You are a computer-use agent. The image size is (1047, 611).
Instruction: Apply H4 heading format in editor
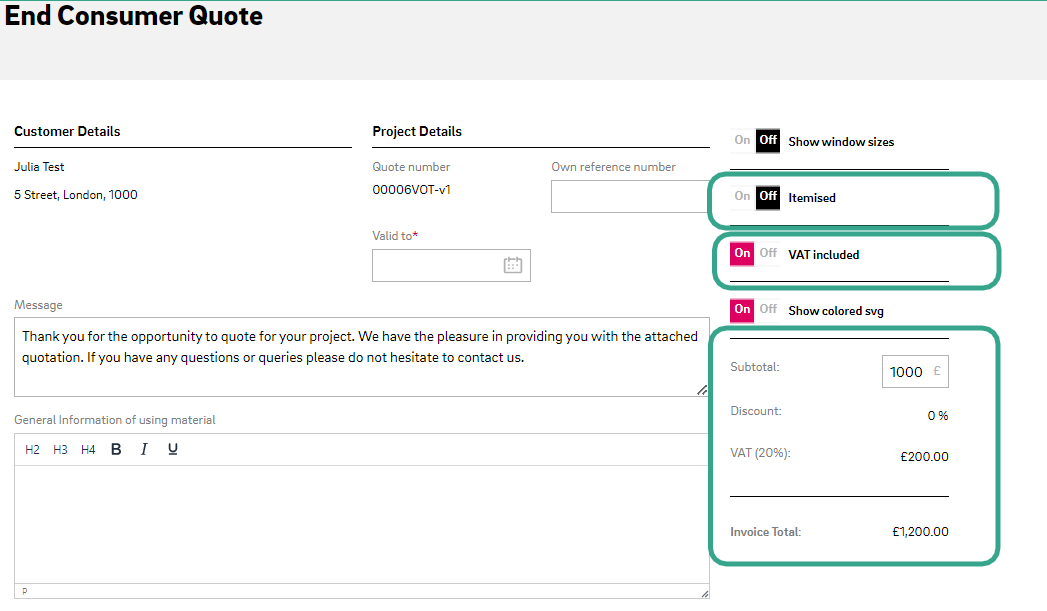[x=88, y=450]
